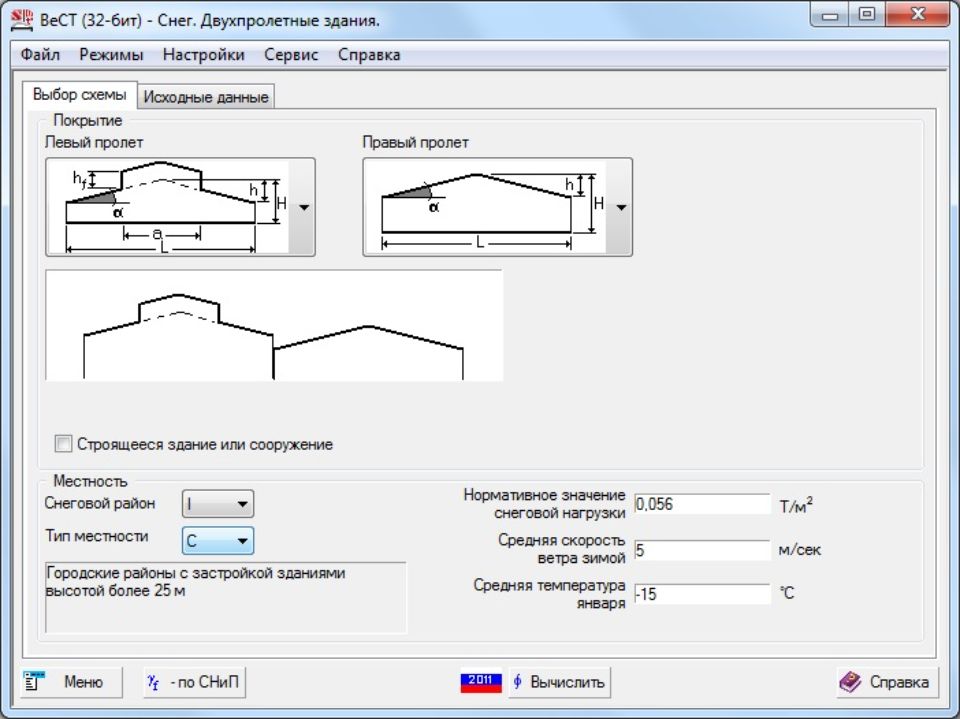Expand the Правый пролет scheme dropdown arrow
The height and width of the screenshot is (719, 960).
point(620,207)
